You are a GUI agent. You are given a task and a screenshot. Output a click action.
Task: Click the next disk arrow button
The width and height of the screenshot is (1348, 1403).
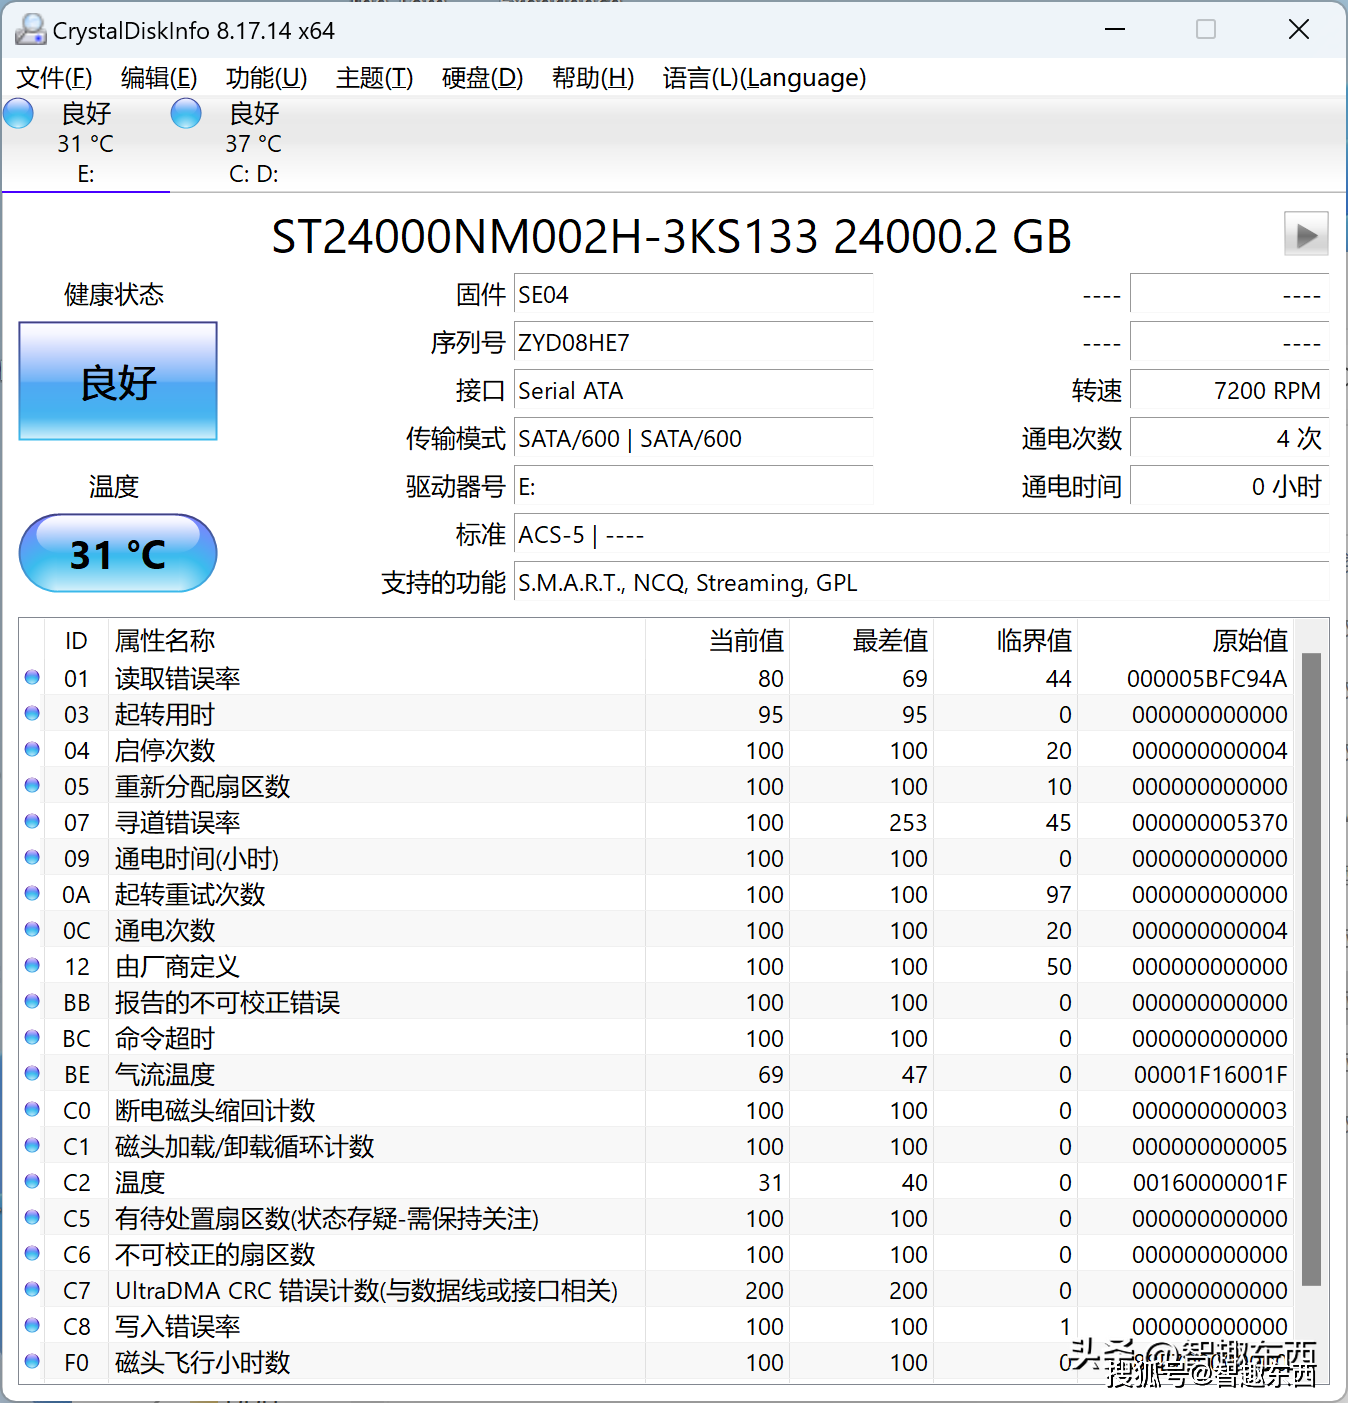(1306, 235)
